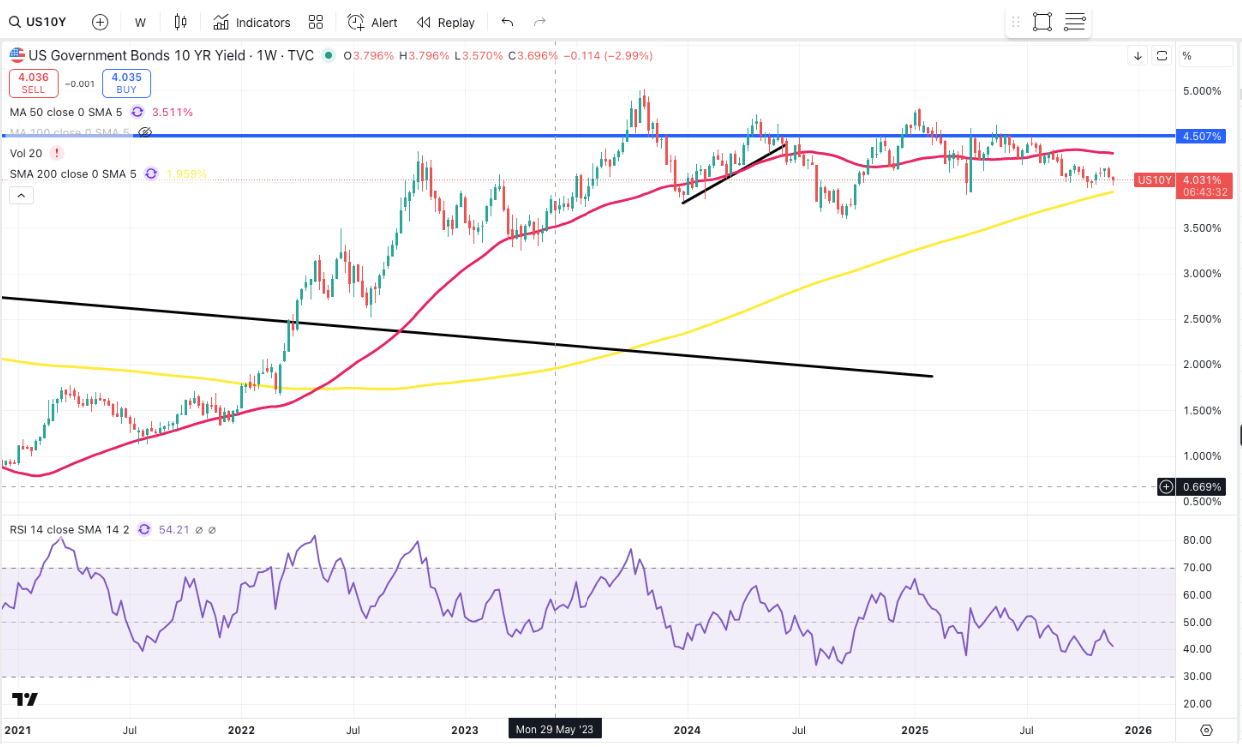Create a new Alert
Image resolution: width=1242 pixels, height=747 pixels.
(372, 22)
